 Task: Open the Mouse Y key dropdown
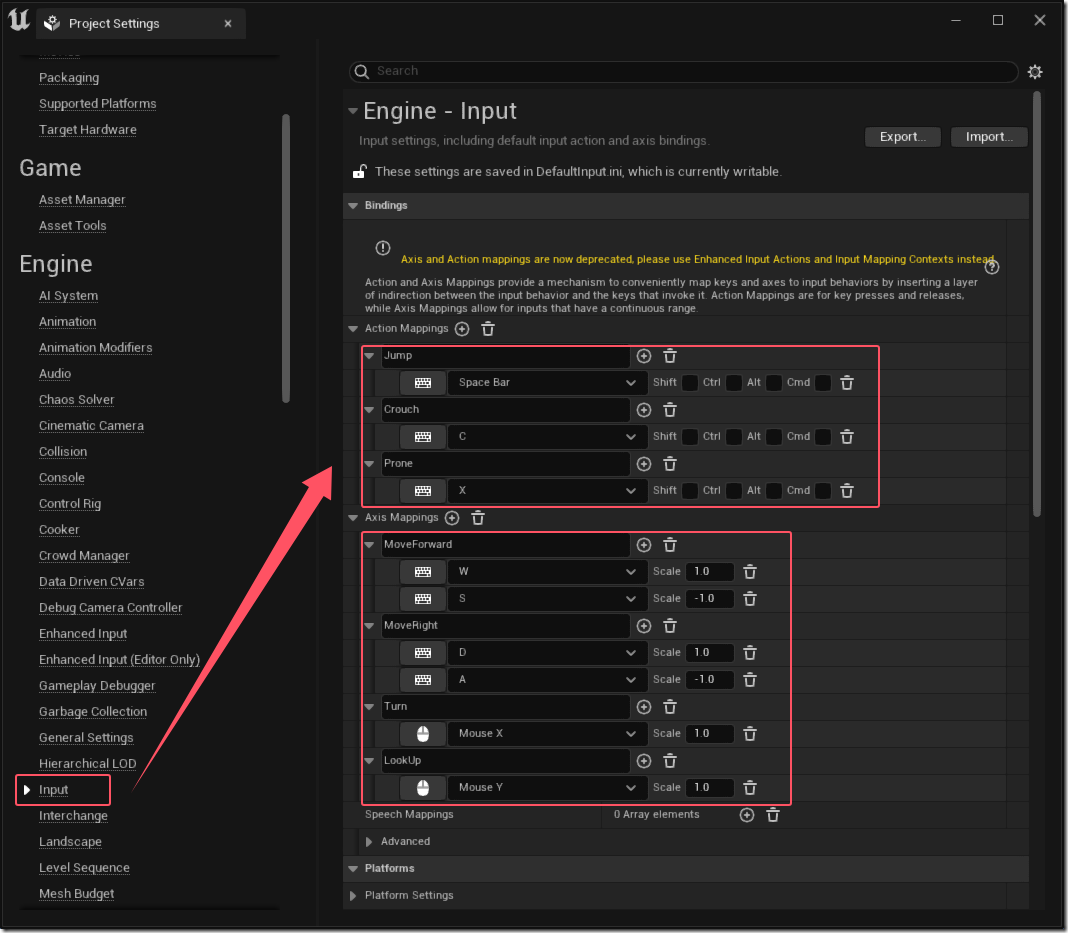[547, 787]
